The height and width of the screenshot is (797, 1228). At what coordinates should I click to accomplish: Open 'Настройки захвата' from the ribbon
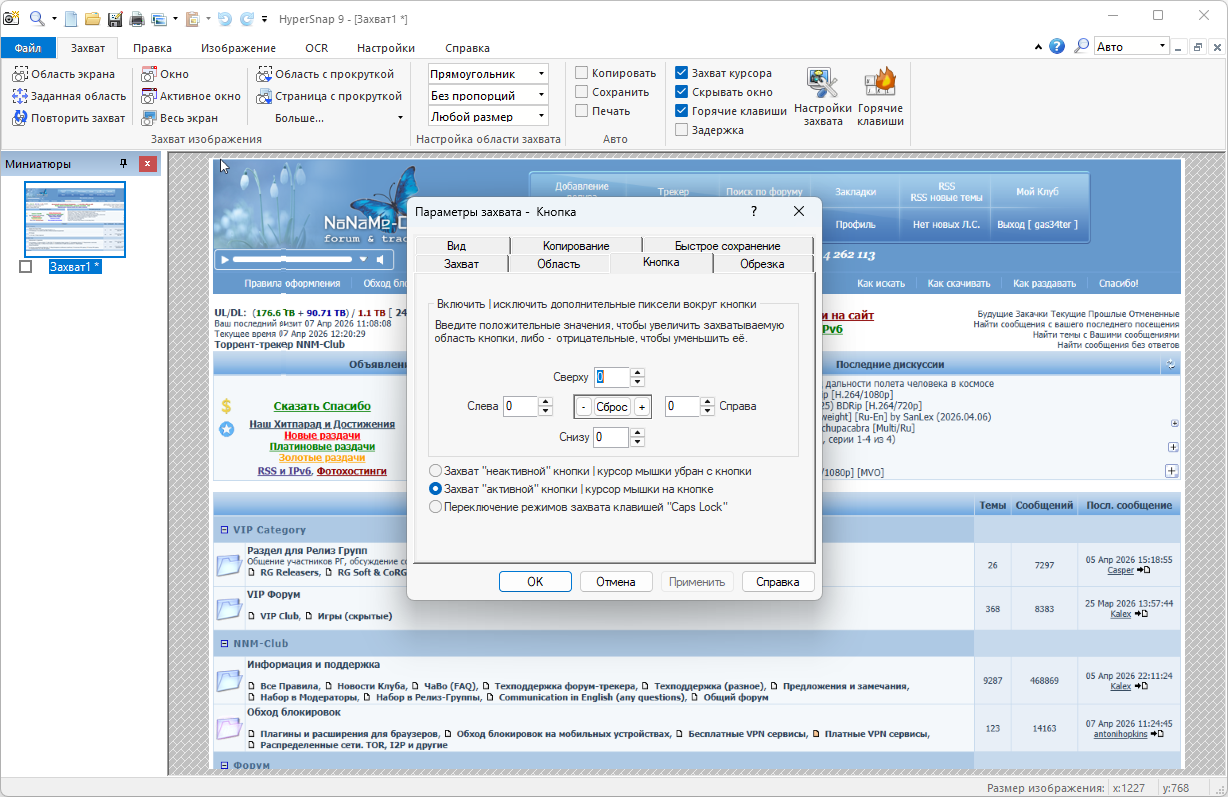pyautogui.click(x=823, y=97)
